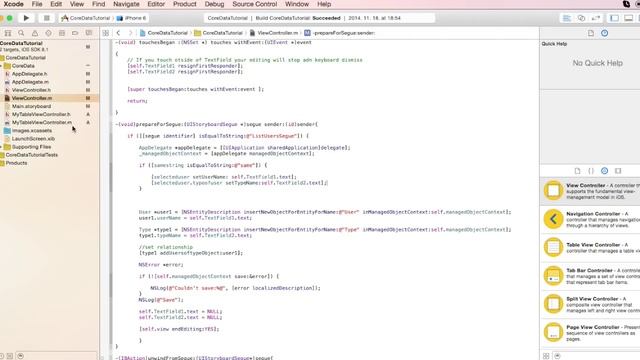Switch to the version editor
The image size is (640, 360).
coord(596,18)
